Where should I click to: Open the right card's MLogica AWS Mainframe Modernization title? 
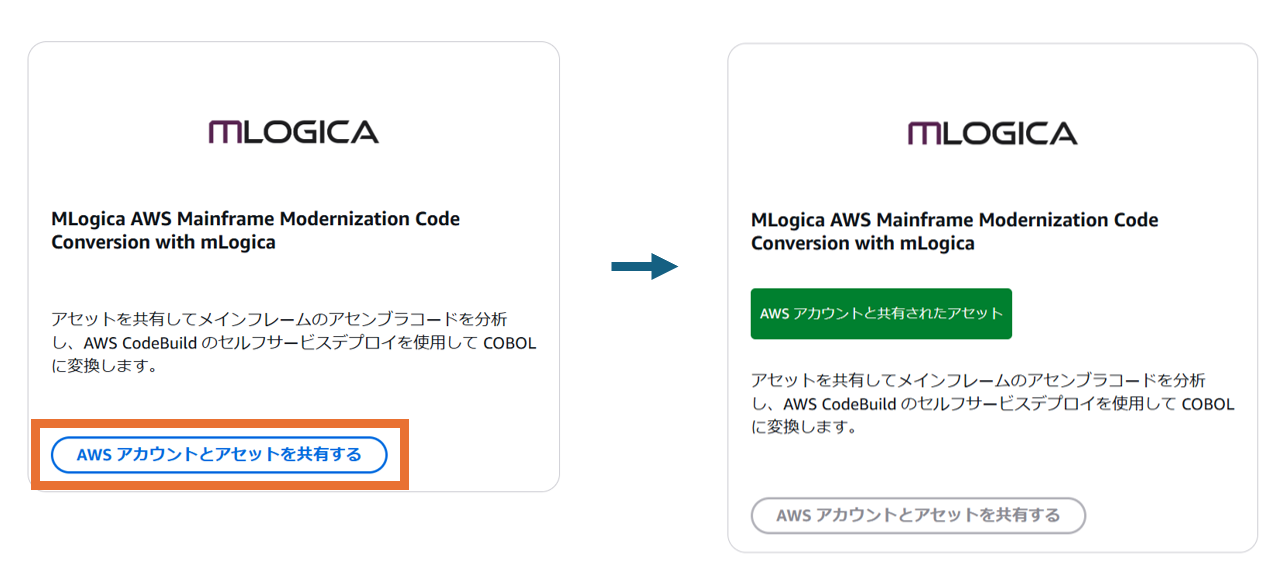click(x=954, y=231)
